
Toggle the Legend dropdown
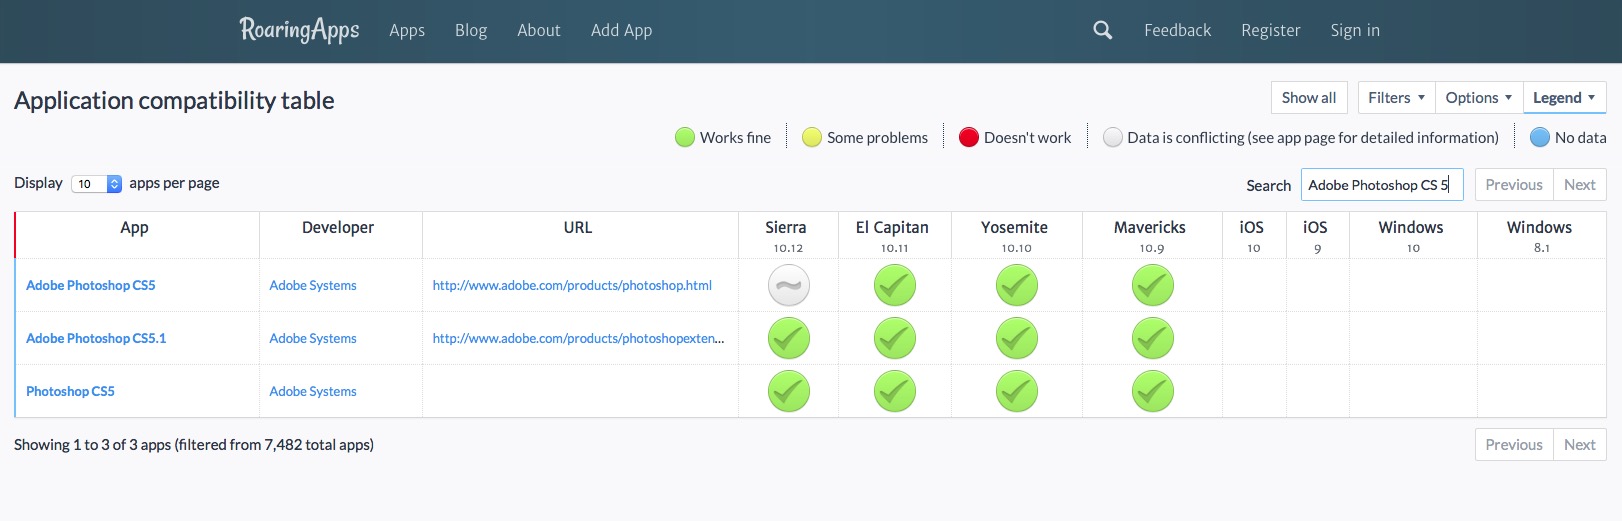[x=1564, y=97]
